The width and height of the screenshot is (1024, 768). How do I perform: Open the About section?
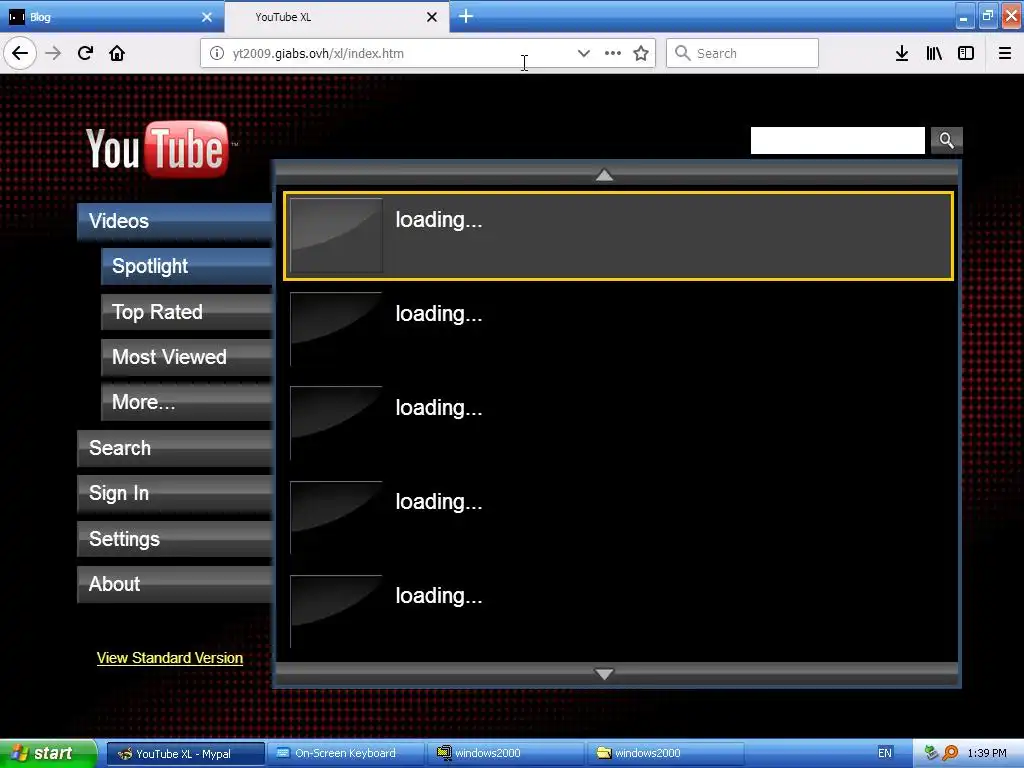174,584
